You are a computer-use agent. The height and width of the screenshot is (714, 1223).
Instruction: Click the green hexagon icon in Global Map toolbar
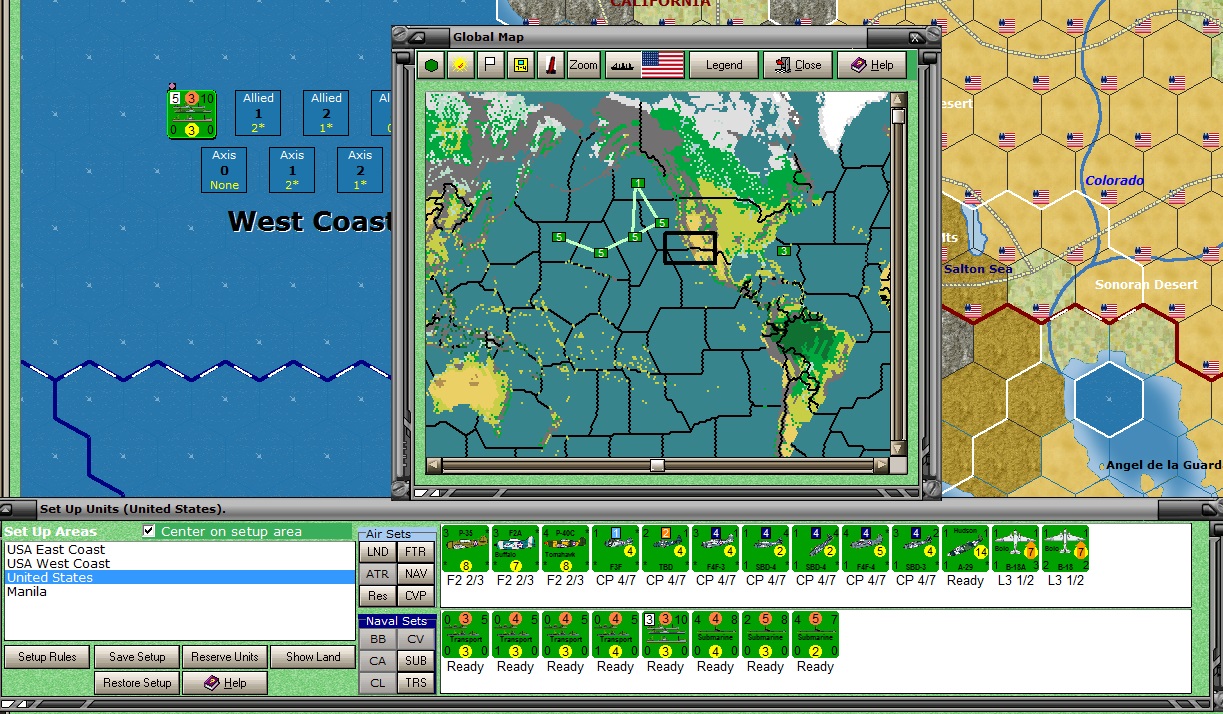click(x=431, y=65)
